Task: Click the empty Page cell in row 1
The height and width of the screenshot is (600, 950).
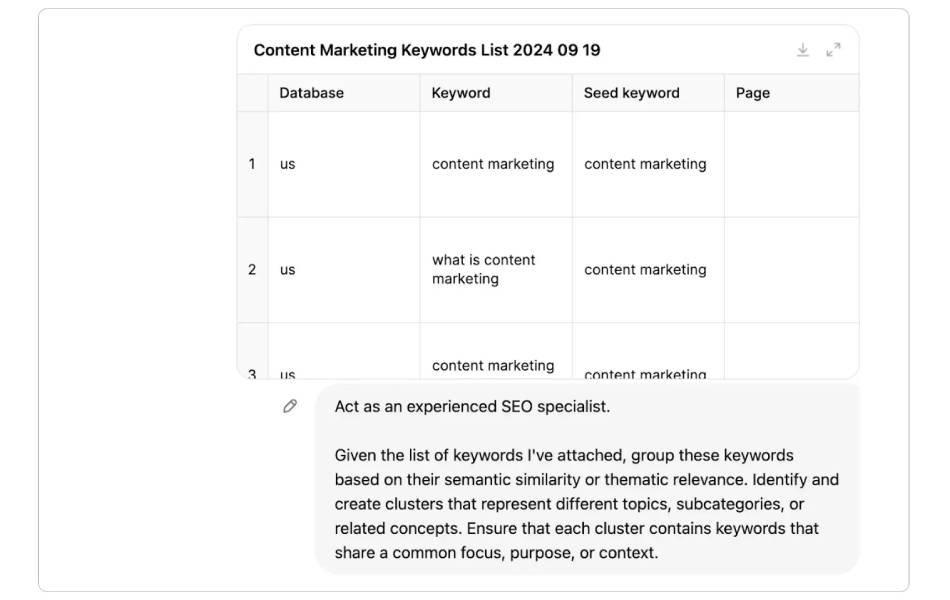Action: coord(791,164)
